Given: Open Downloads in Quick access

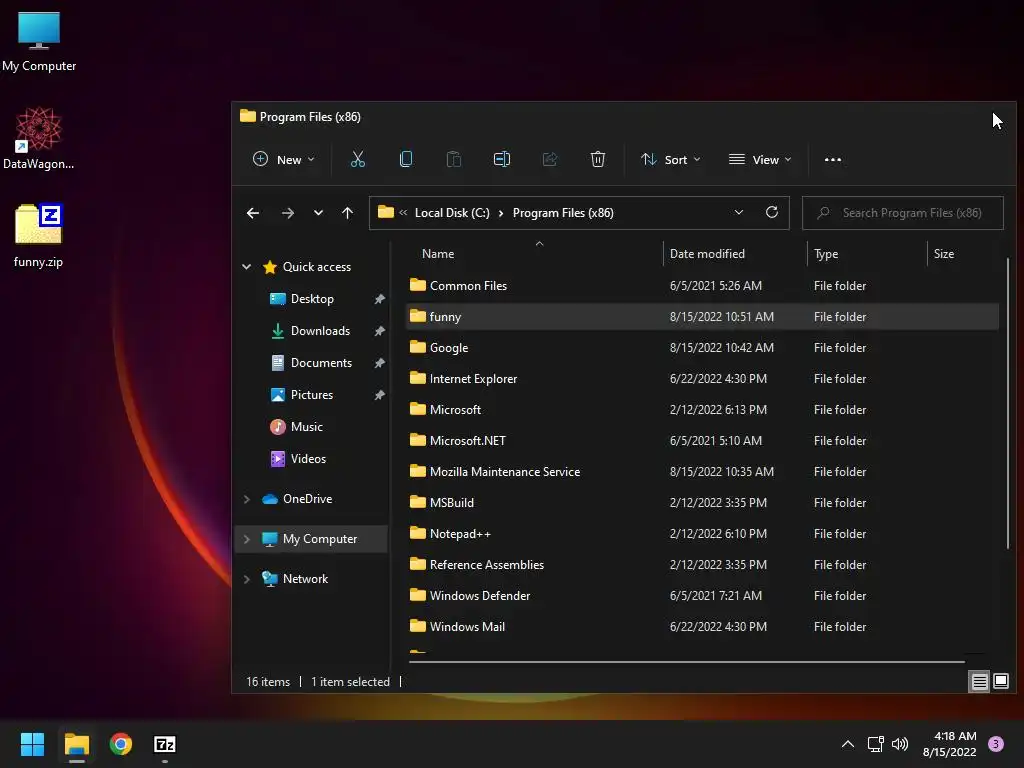Looking at the screenshot, I should click(319, 330).
